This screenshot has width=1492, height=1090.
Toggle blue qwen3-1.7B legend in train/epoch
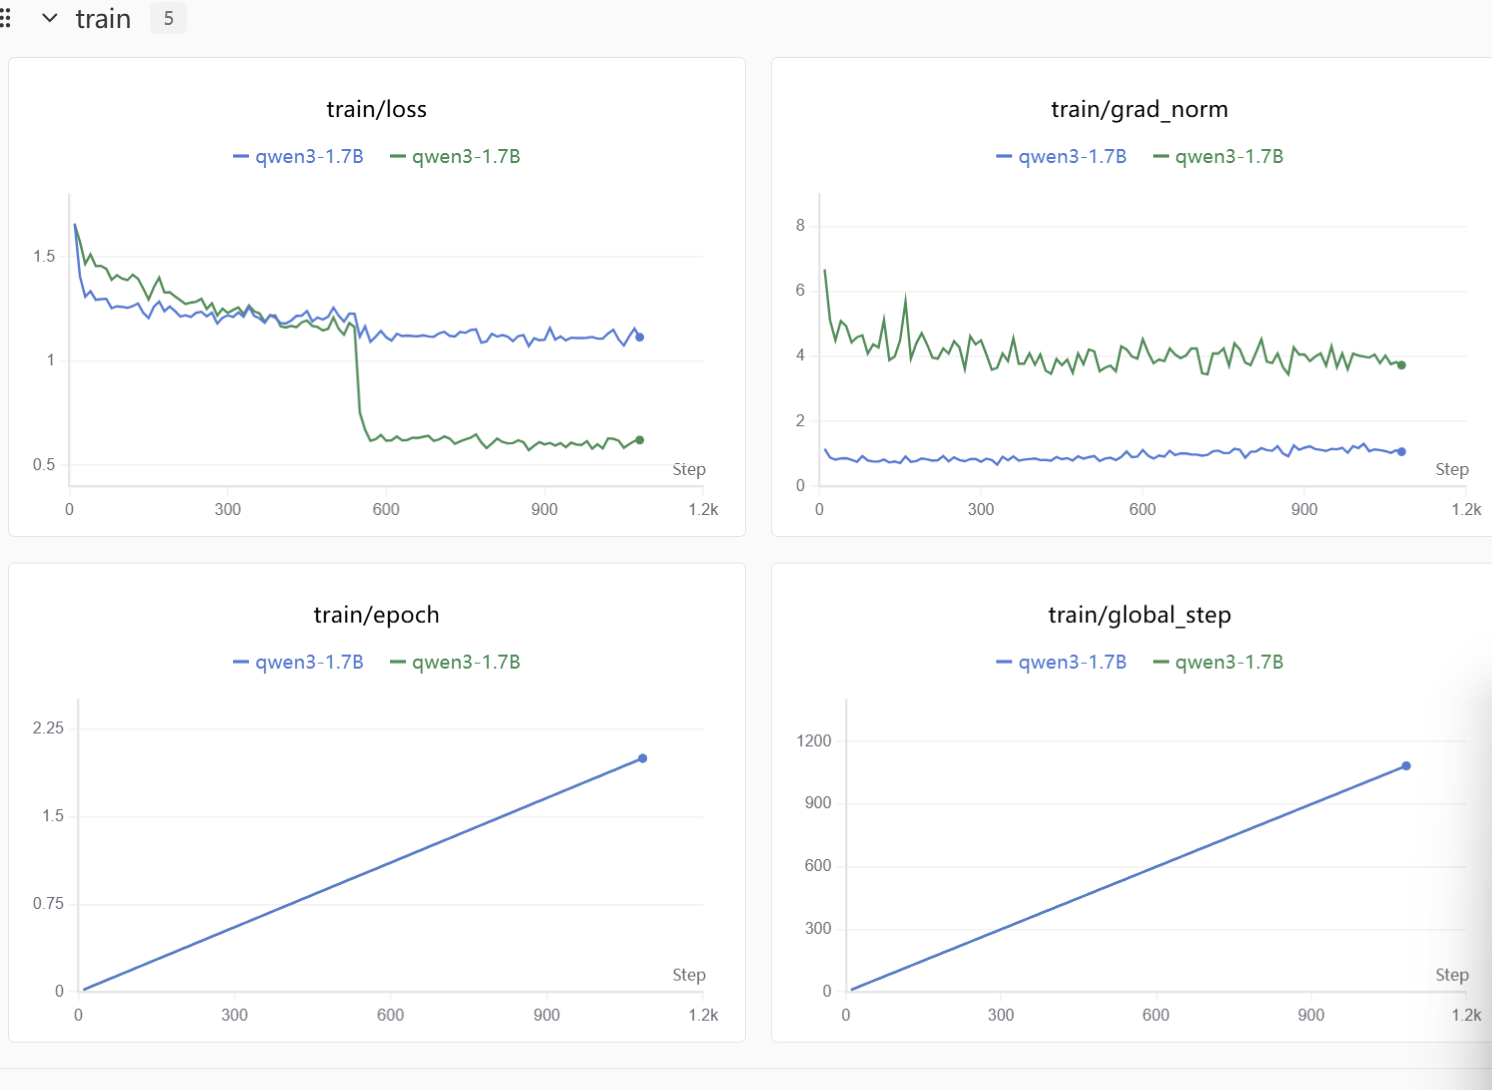click(299, 663)
